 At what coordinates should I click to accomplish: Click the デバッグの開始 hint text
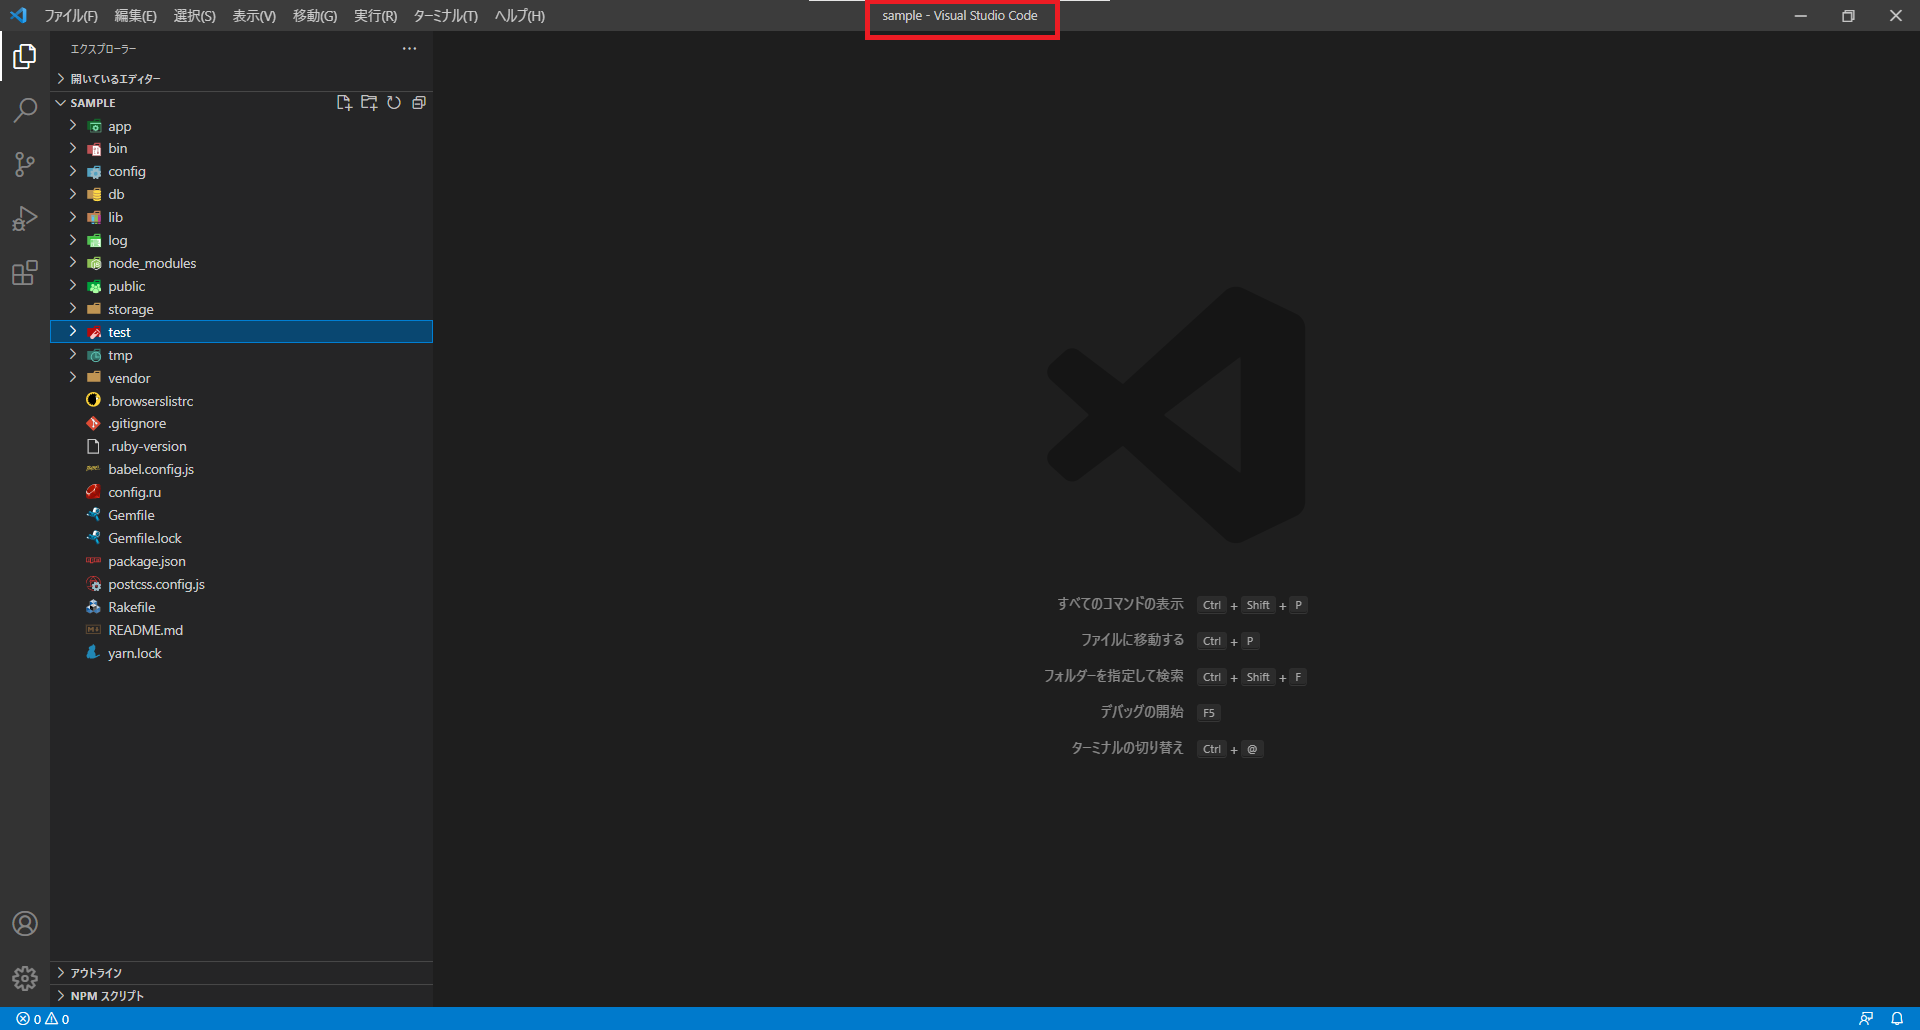1142,712
